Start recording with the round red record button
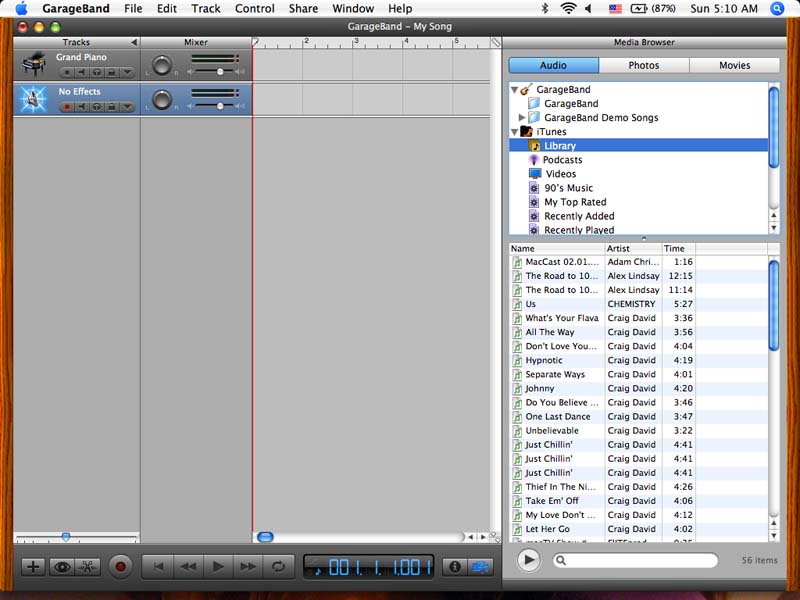Viewport: 800px width, 600px height. (x=120, y=567)
